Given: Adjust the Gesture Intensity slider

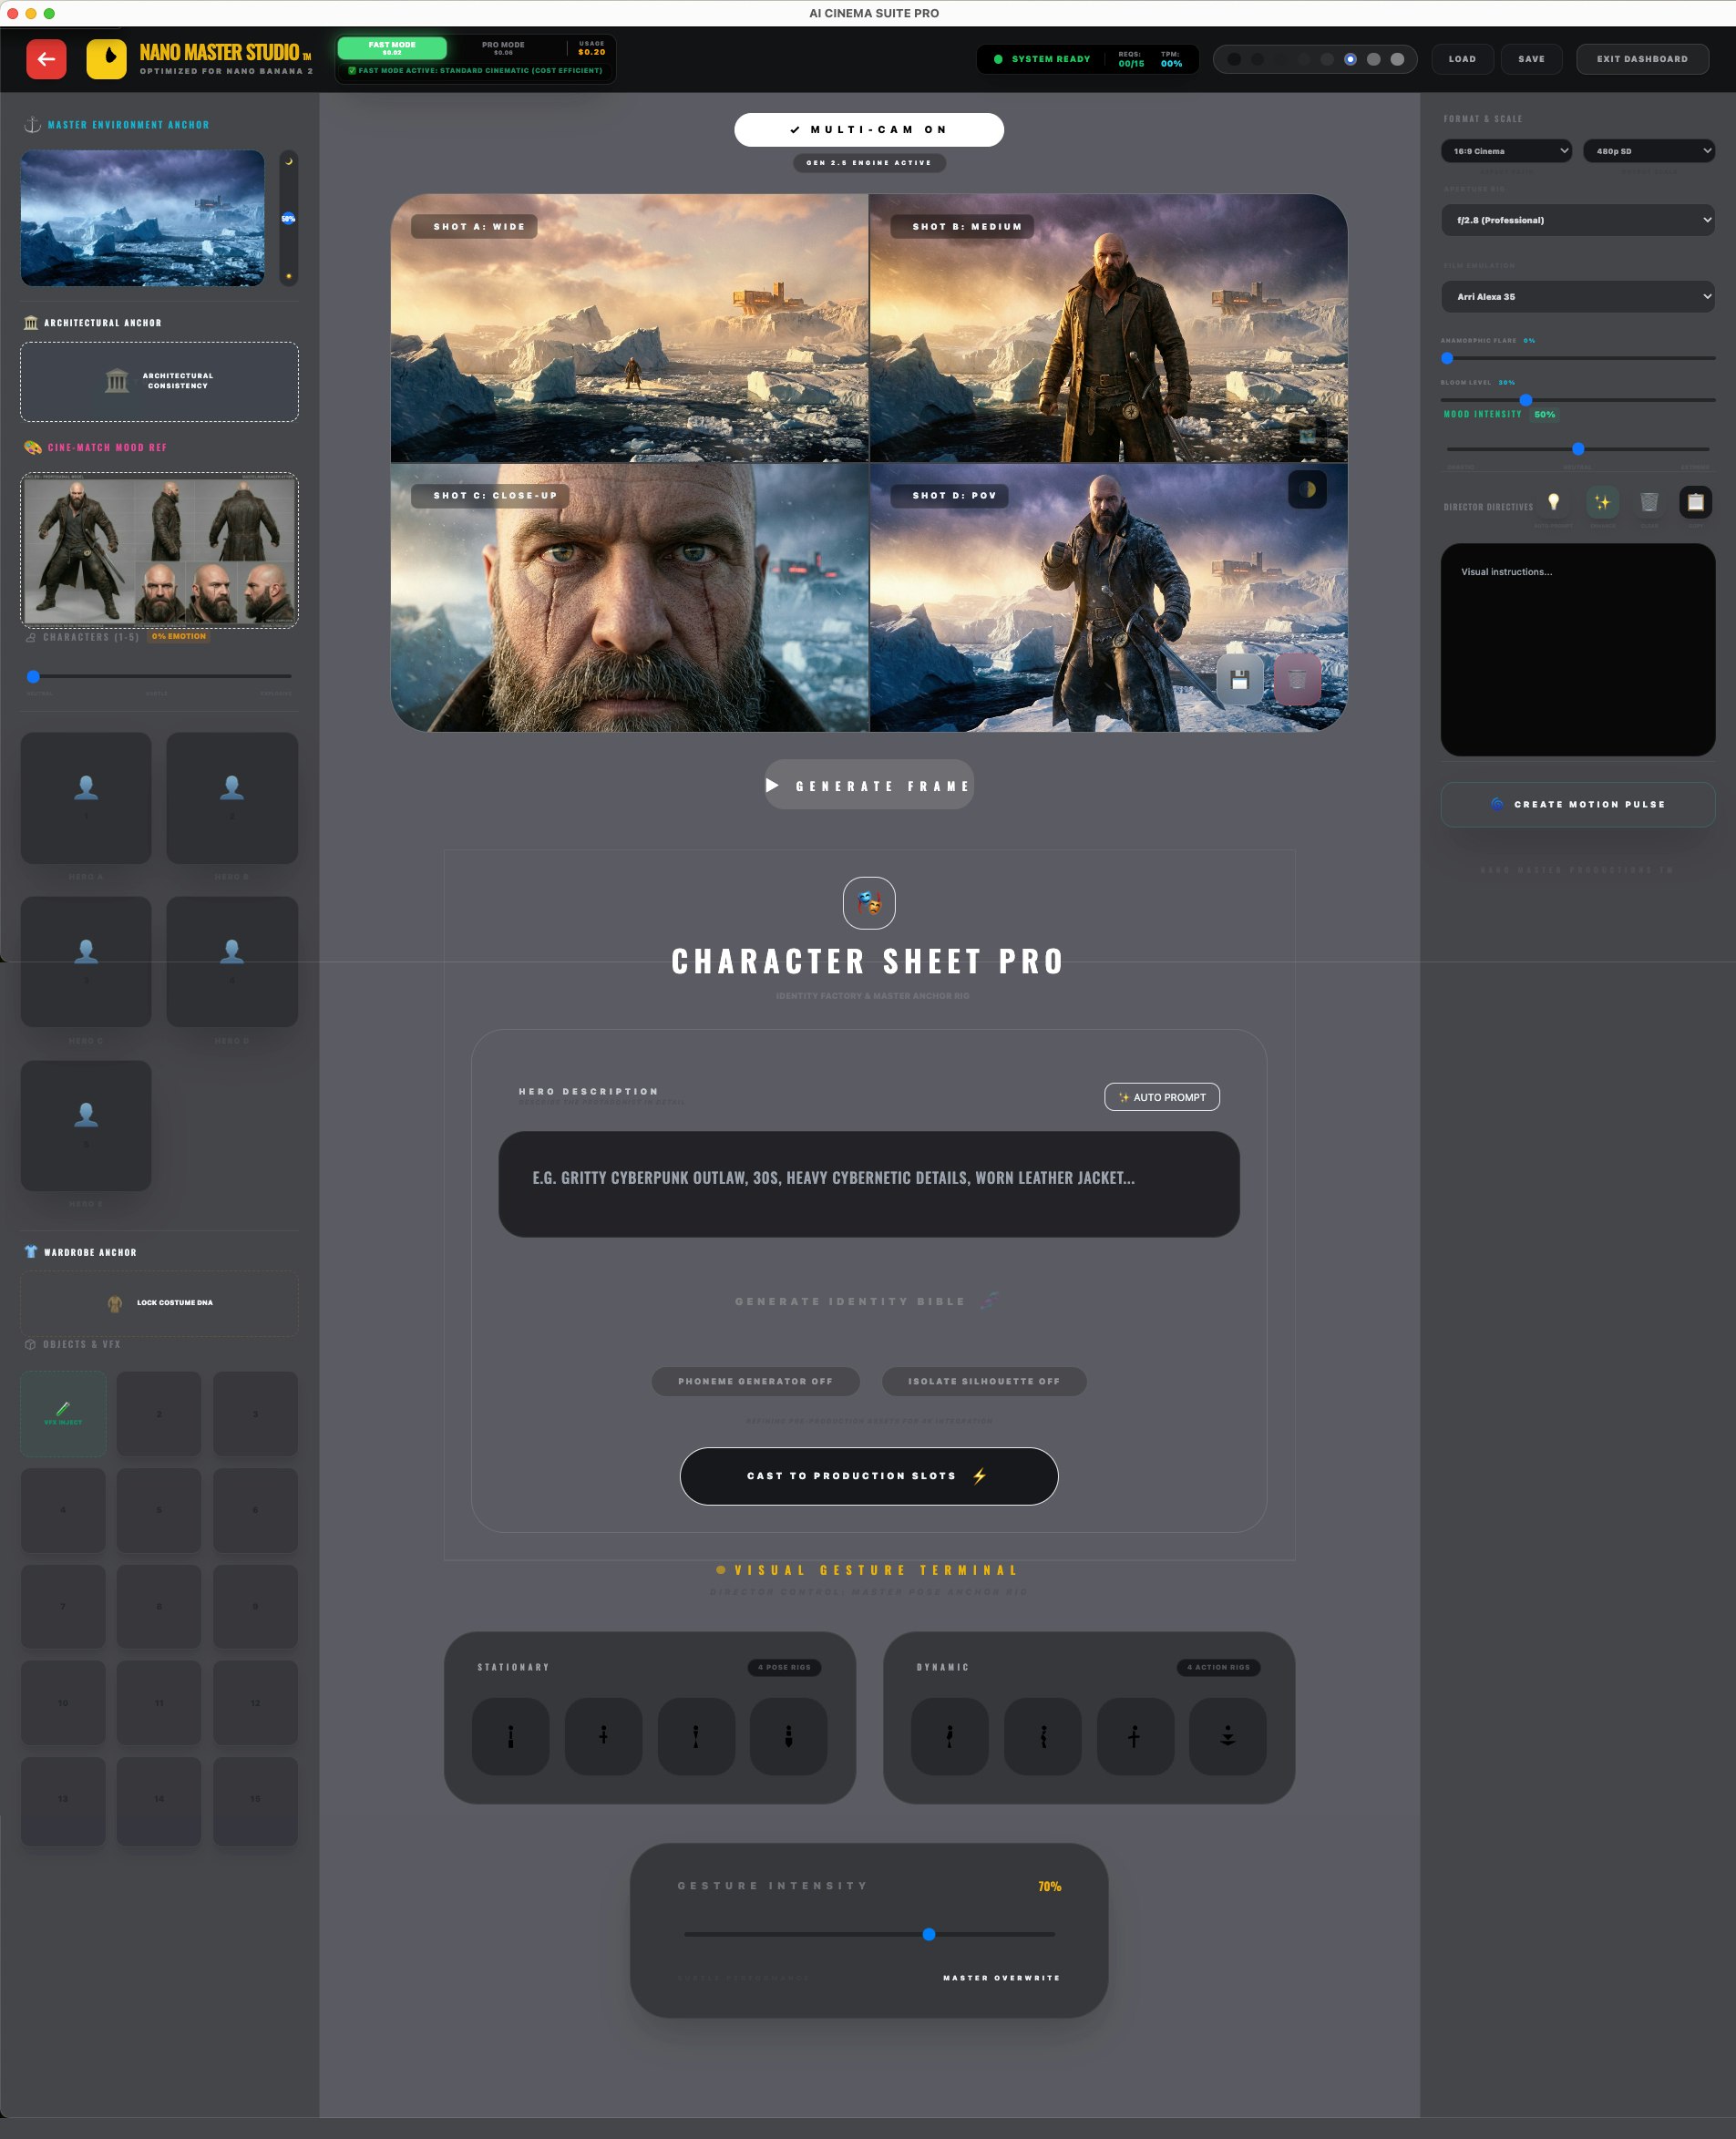Looking at the screenshot, I should [869, 1934].
